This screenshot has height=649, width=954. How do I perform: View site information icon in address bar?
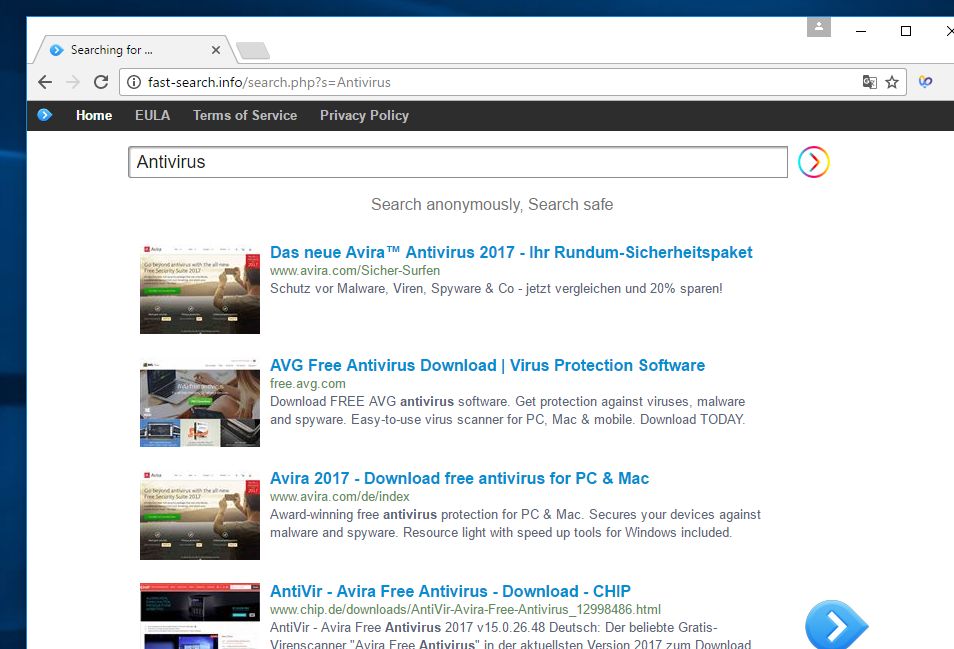134,82
